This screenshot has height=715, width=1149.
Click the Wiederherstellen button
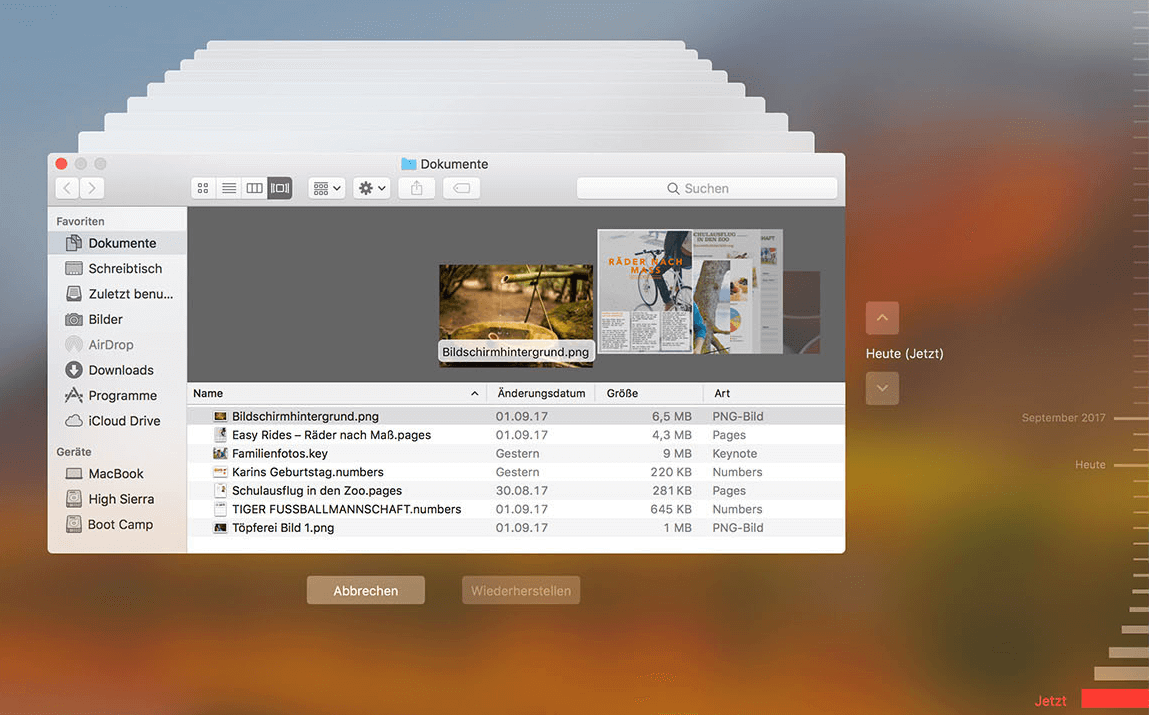pos(521,590)
